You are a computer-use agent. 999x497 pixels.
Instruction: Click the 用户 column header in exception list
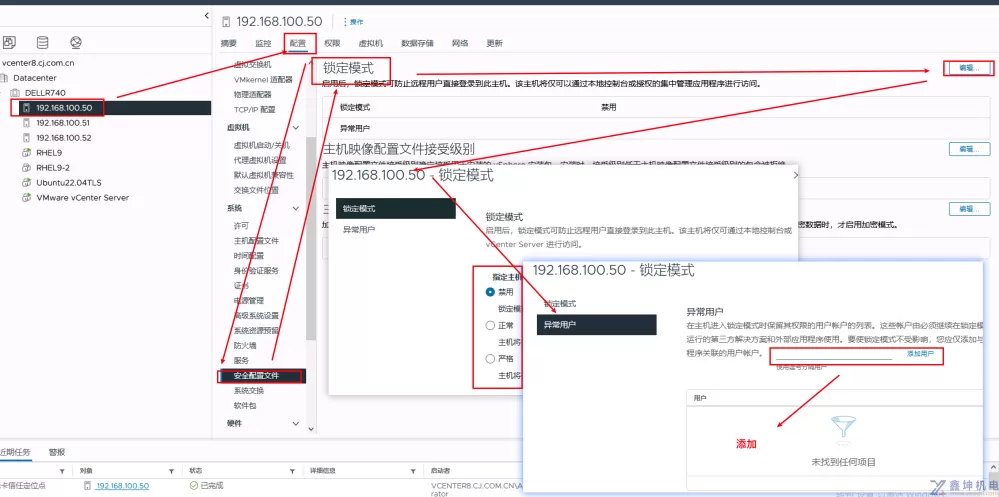coord(699,398)
